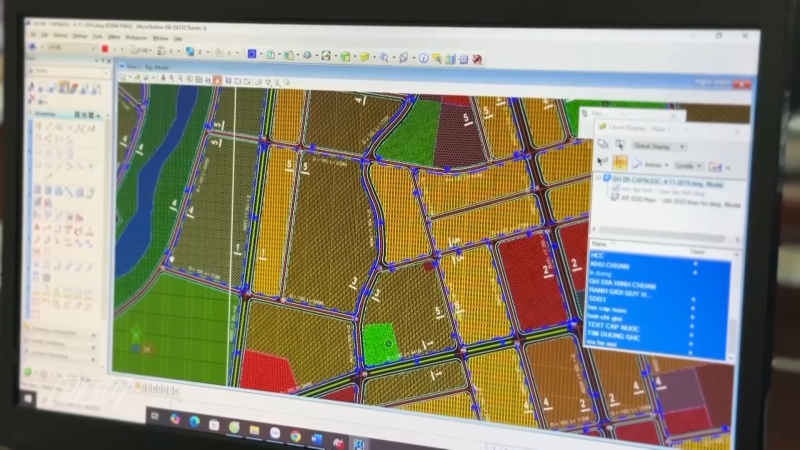The height and width of the screenshot is (450, 800).
Task: Open the Levels dropdown in Level Display
Action: point(688,165)
